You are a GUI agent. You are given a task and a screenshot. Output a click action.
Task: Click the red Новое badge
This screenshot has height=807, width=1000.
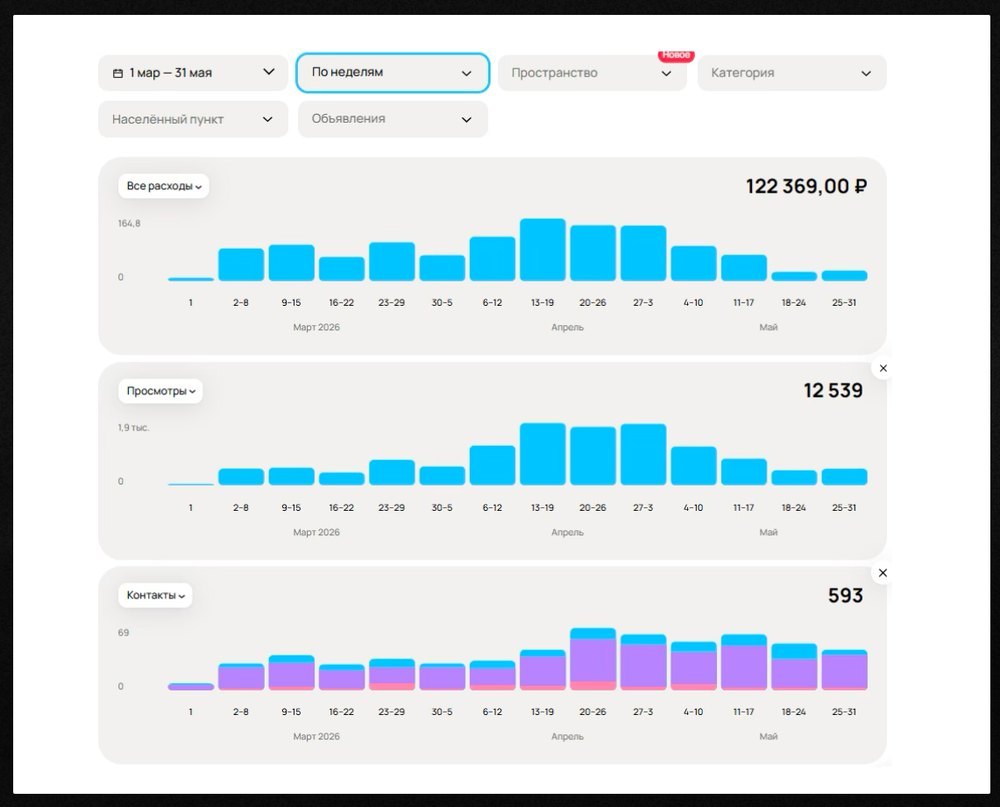point(676,56)
